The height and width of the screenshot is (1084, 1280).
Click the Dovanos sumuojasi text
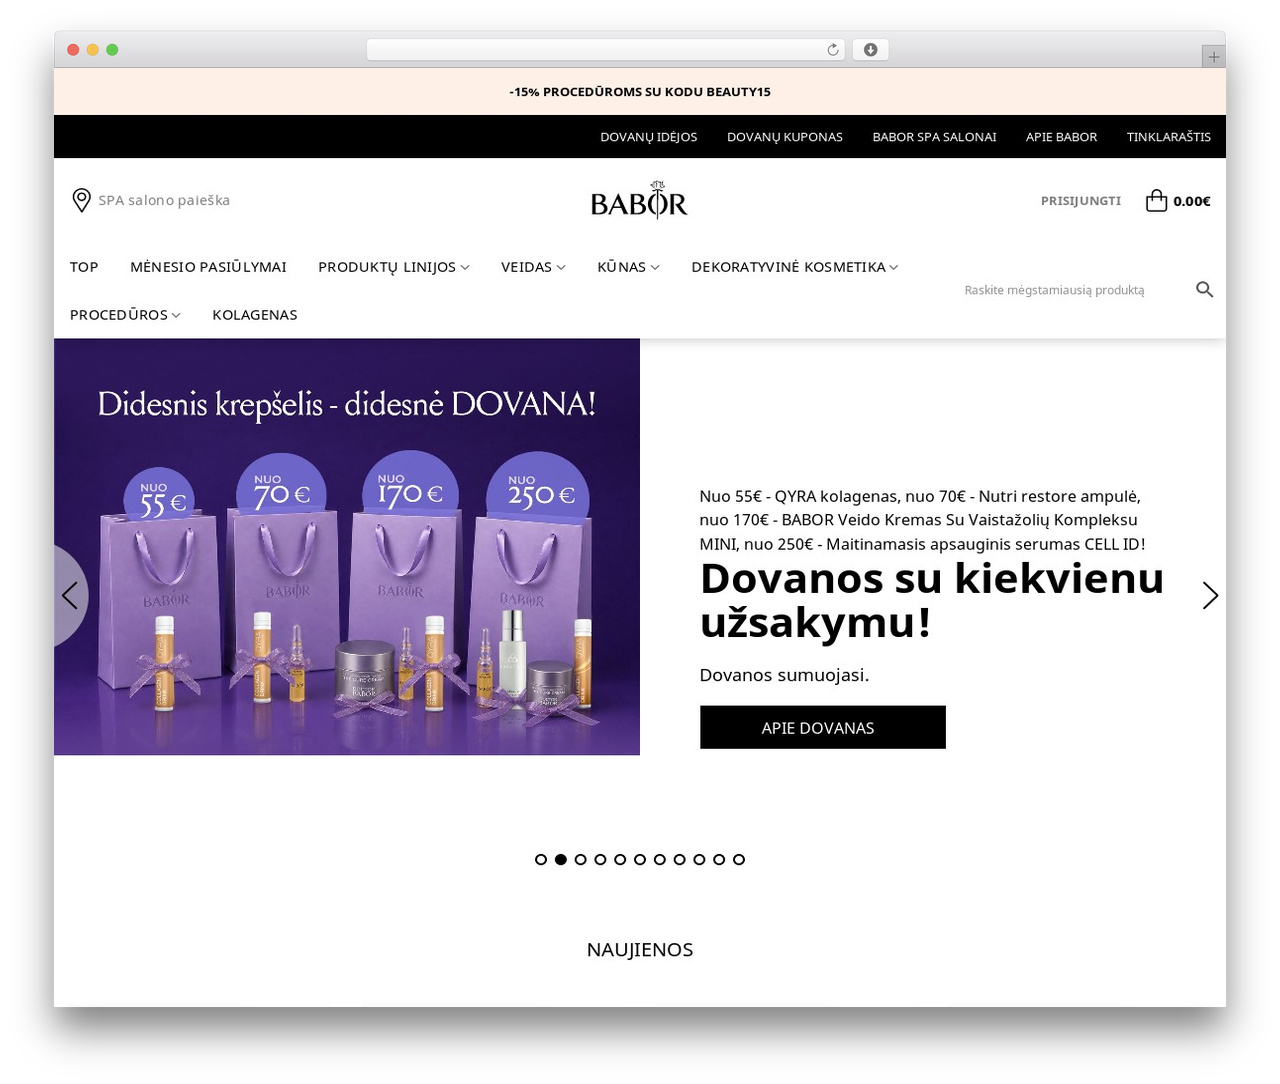(784, 675)
